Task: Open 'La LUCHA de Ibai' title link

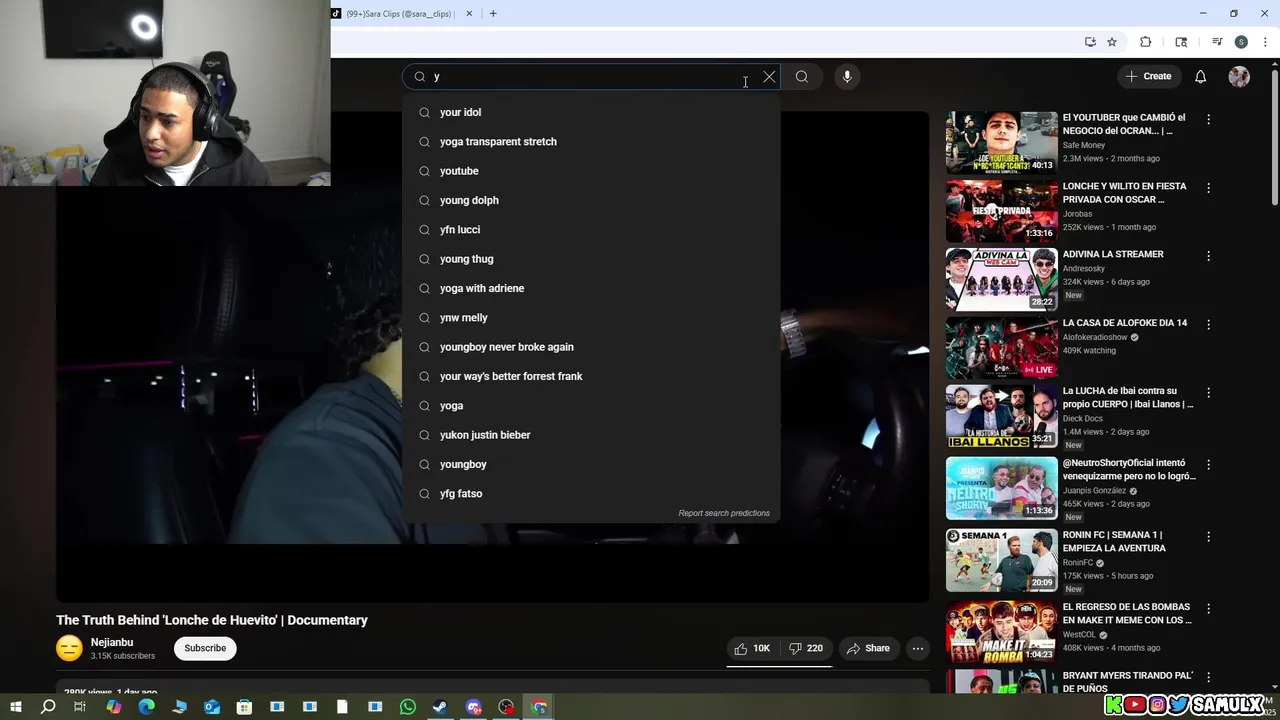Action: (1128, 397)
